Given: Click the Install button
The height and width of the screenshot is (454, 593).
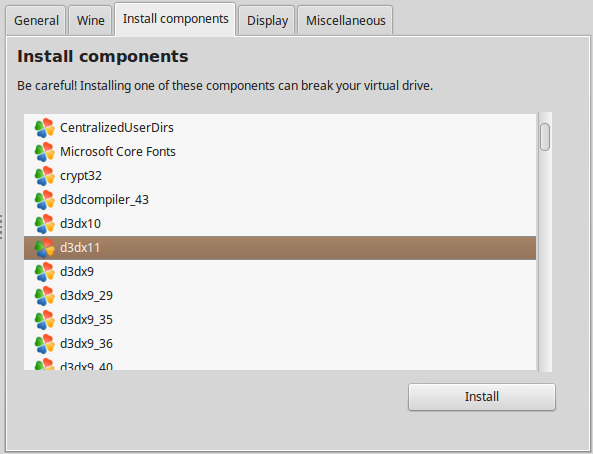Looking at the screenshot, I should coord(481,397).
